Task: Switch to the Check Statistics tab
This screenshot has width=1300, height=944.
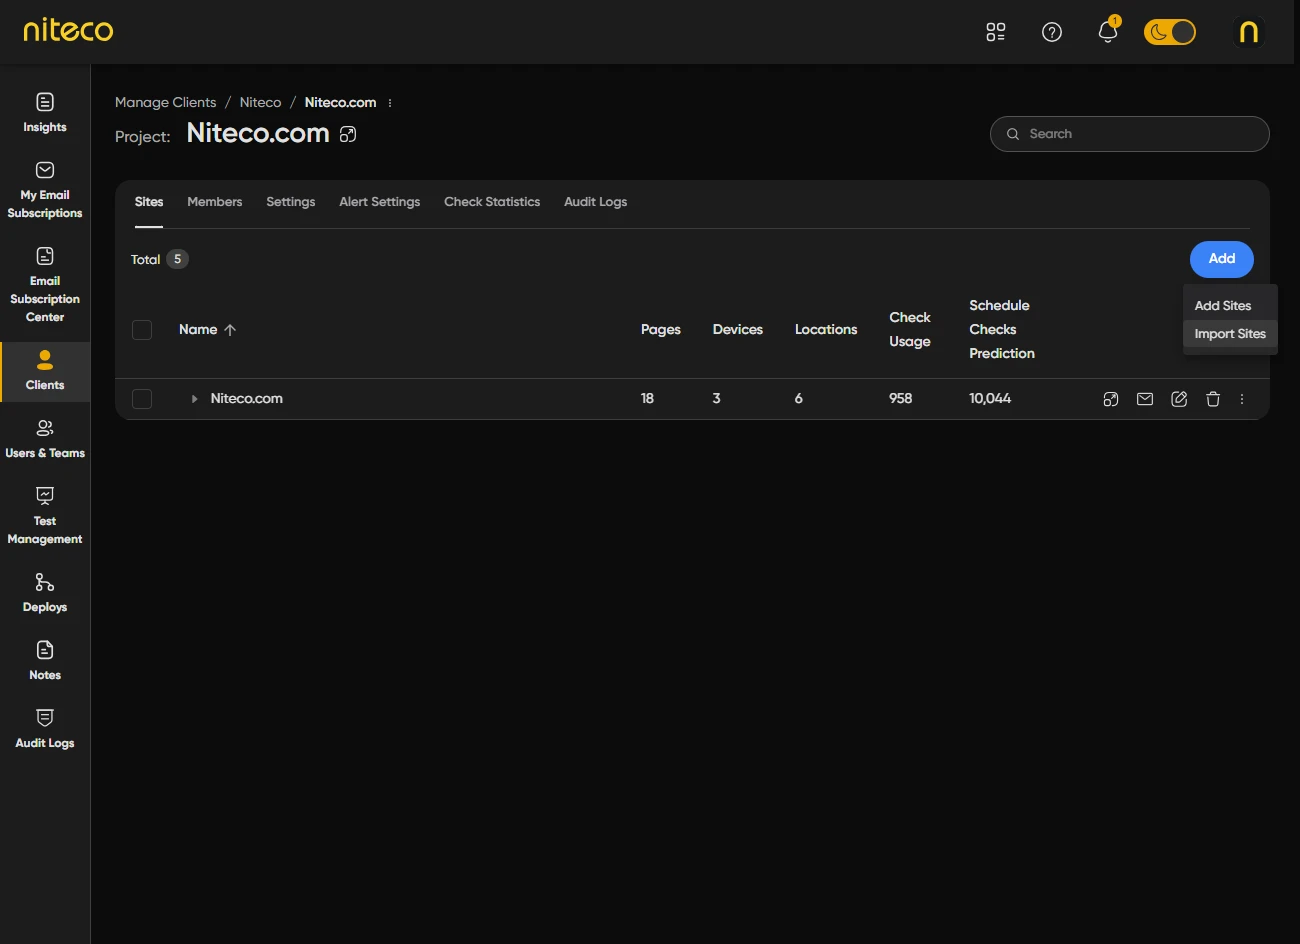Action: [x=492, y=202]
